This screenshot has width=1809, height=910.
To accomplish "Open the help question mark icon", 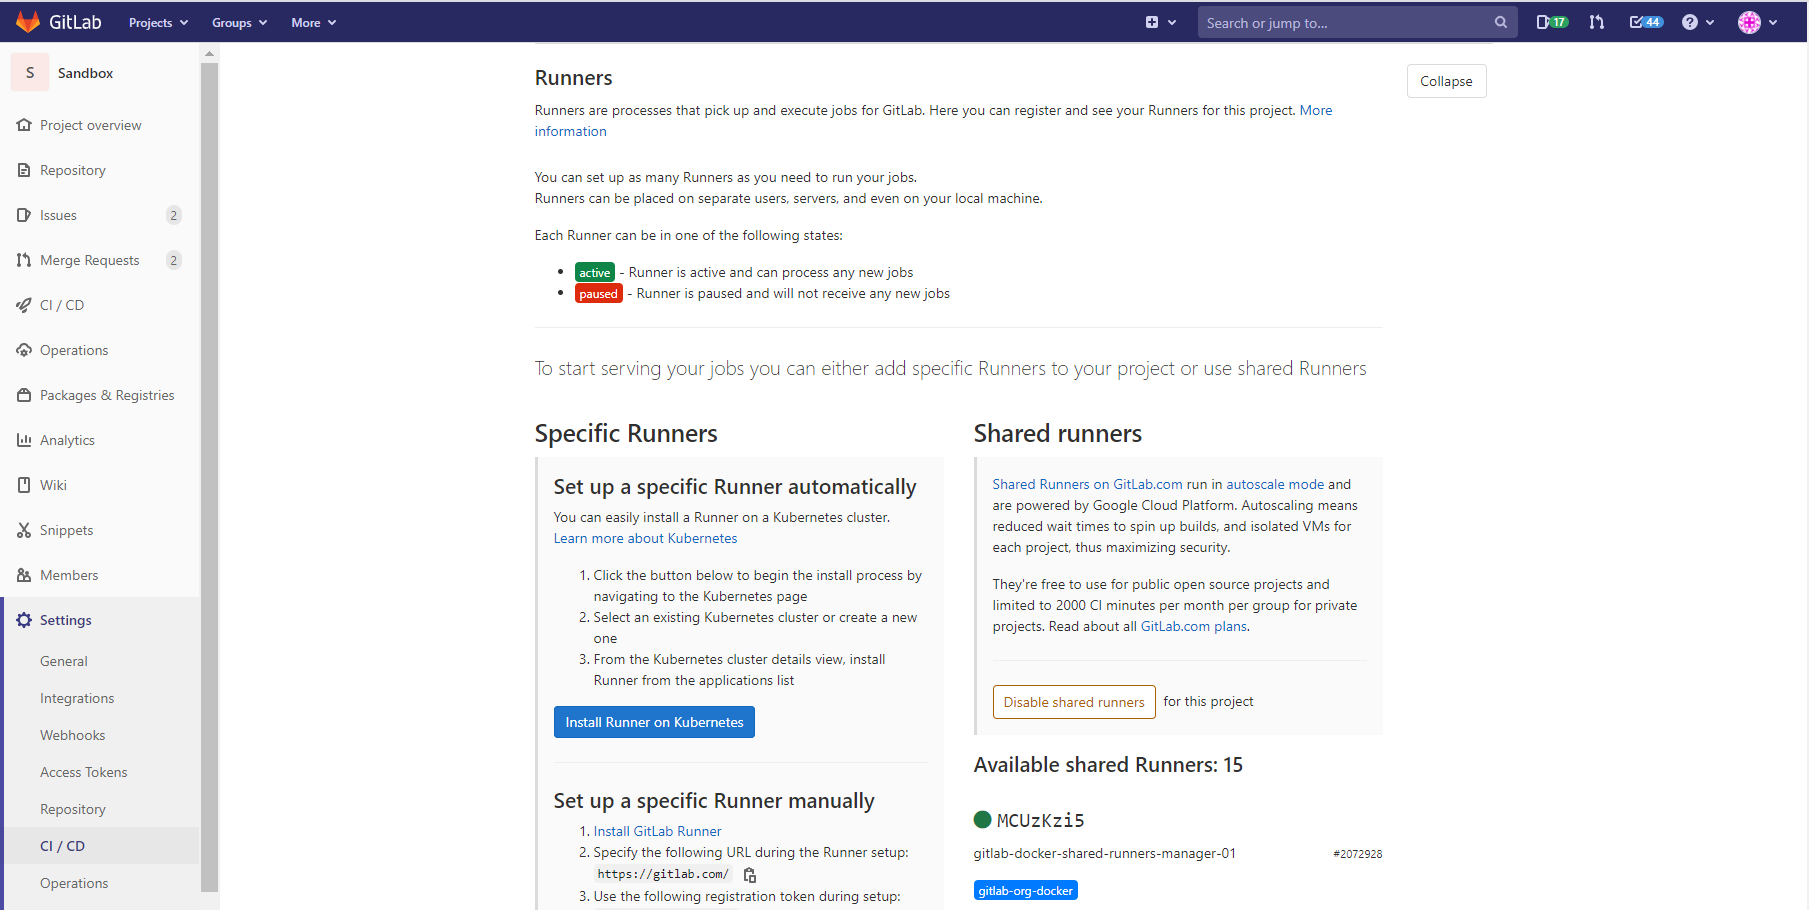I will pos(1690,22).
